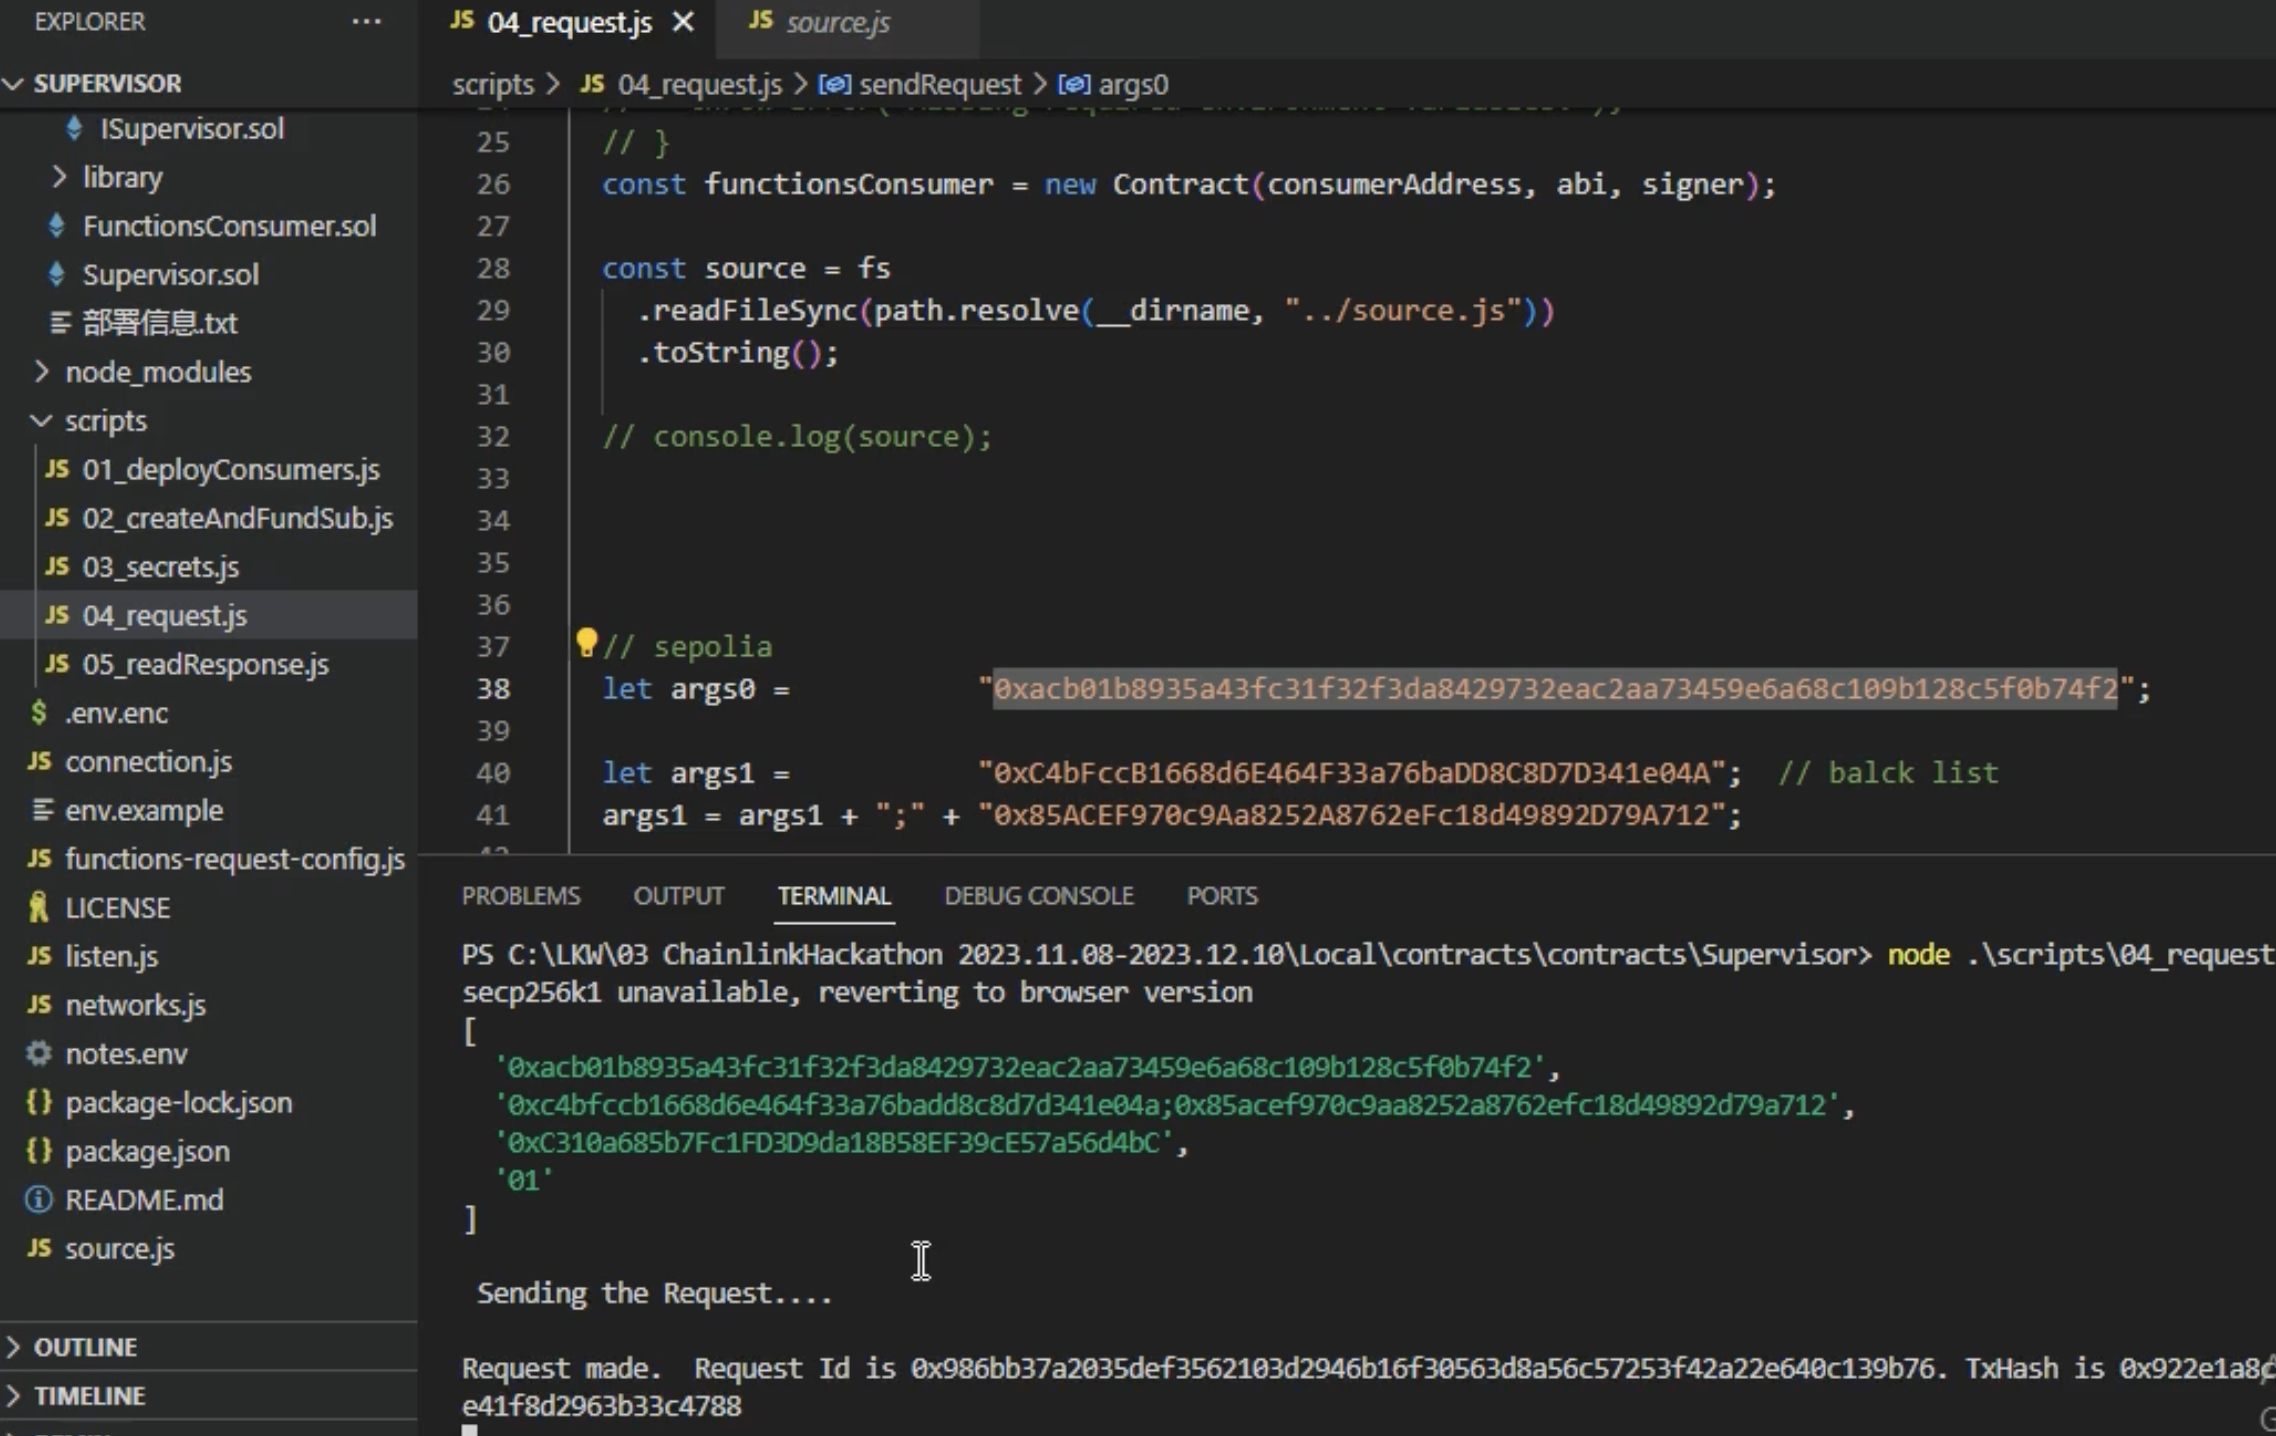Viewport: 2276px width, 1436px height.
Task: Collapse the SUPERVISOR root folder
Action: 14,83
